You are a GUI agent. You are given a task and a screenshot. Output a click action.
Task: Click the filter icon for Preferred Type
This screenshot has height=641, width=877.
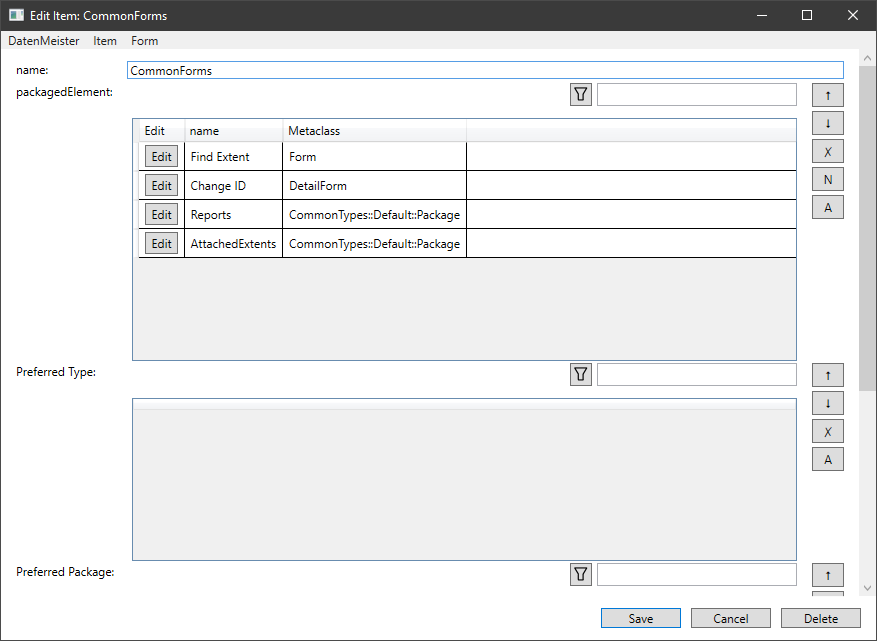click(x=581, y=375)
